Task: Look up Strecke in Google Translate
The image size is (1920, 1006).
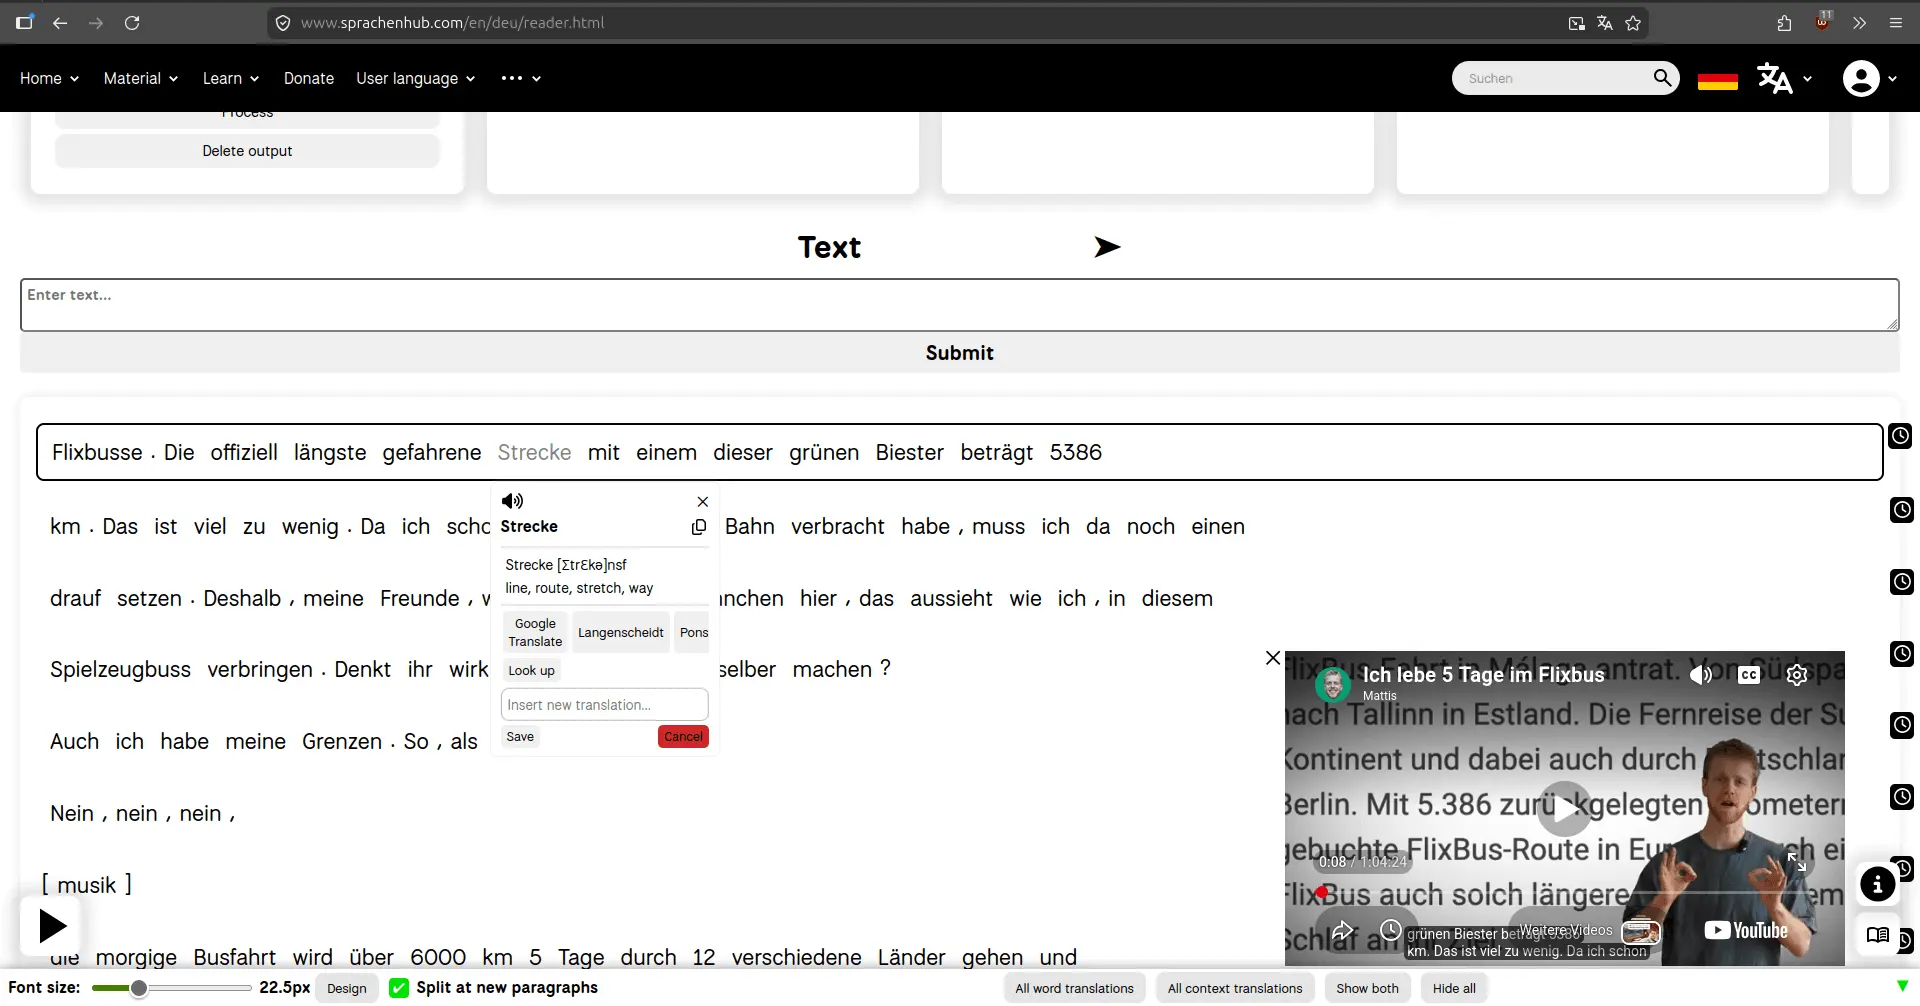Action: tap(535, 632)
